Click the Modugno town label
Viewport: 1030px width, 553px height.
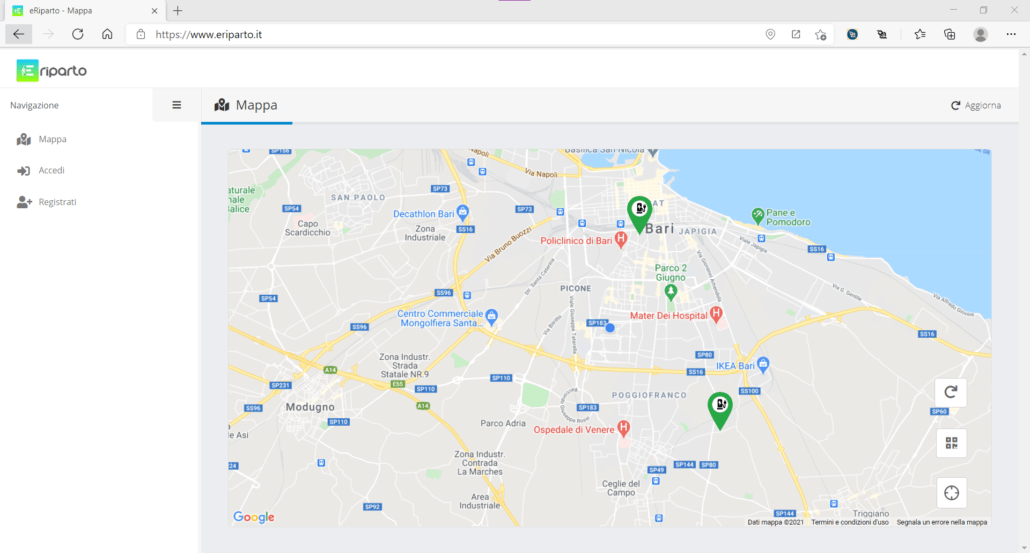[310, 407]
